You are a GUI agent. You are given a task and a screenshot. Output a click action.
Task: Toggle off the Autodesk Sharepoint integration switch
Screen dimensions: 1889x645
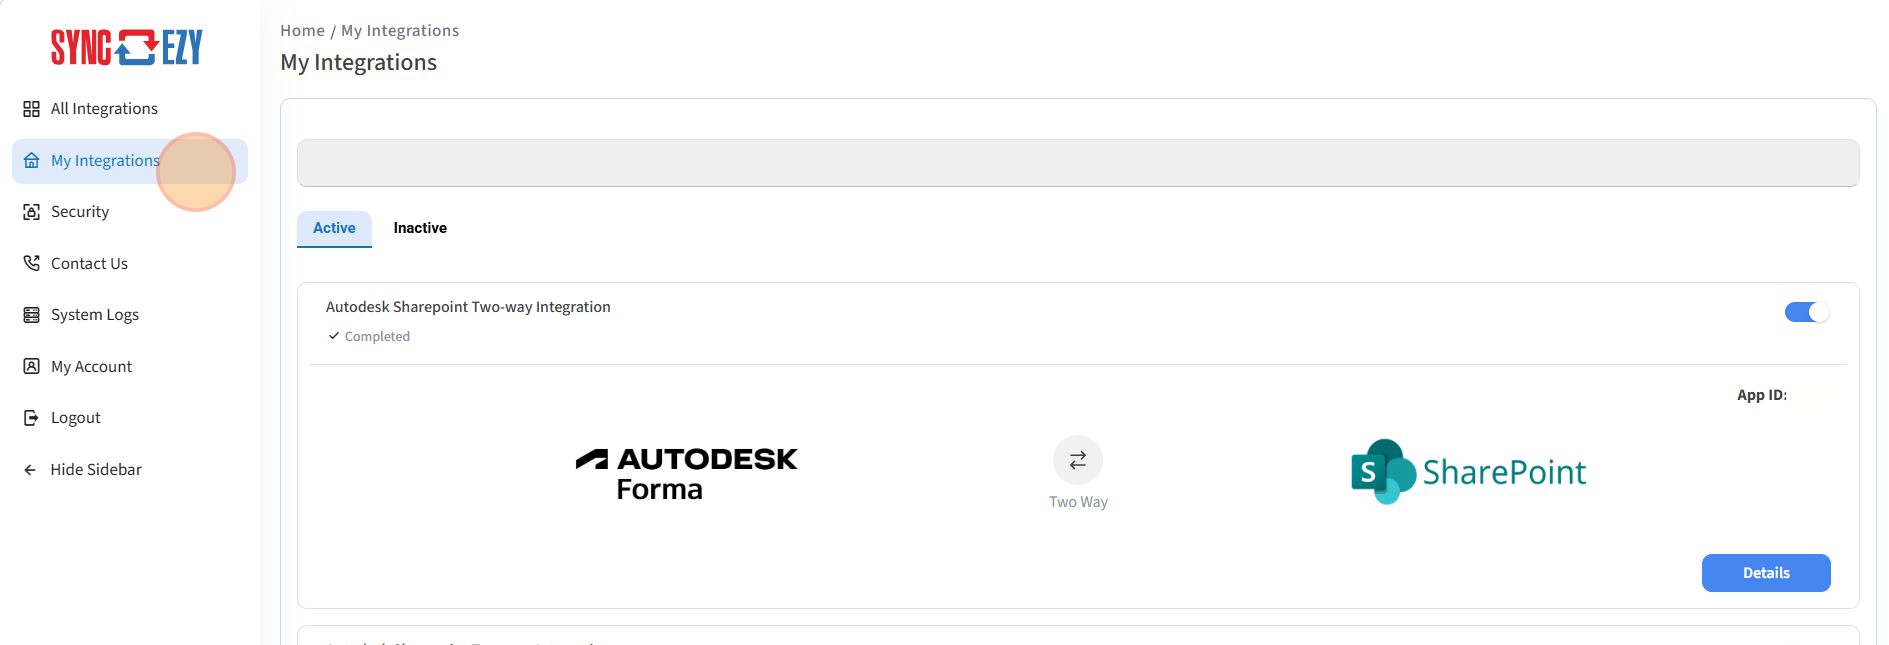coord(1806,313)
